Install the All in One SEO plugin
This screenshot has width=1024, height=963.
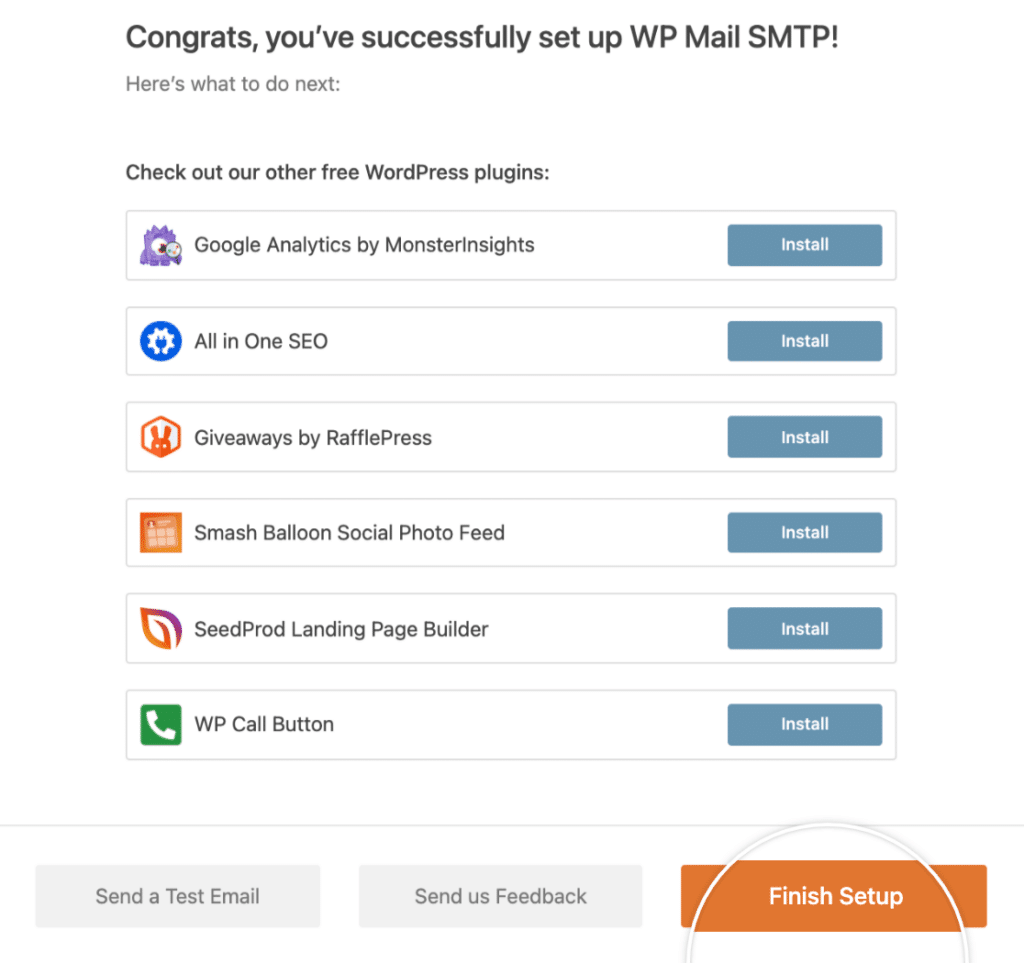point(804,341)
